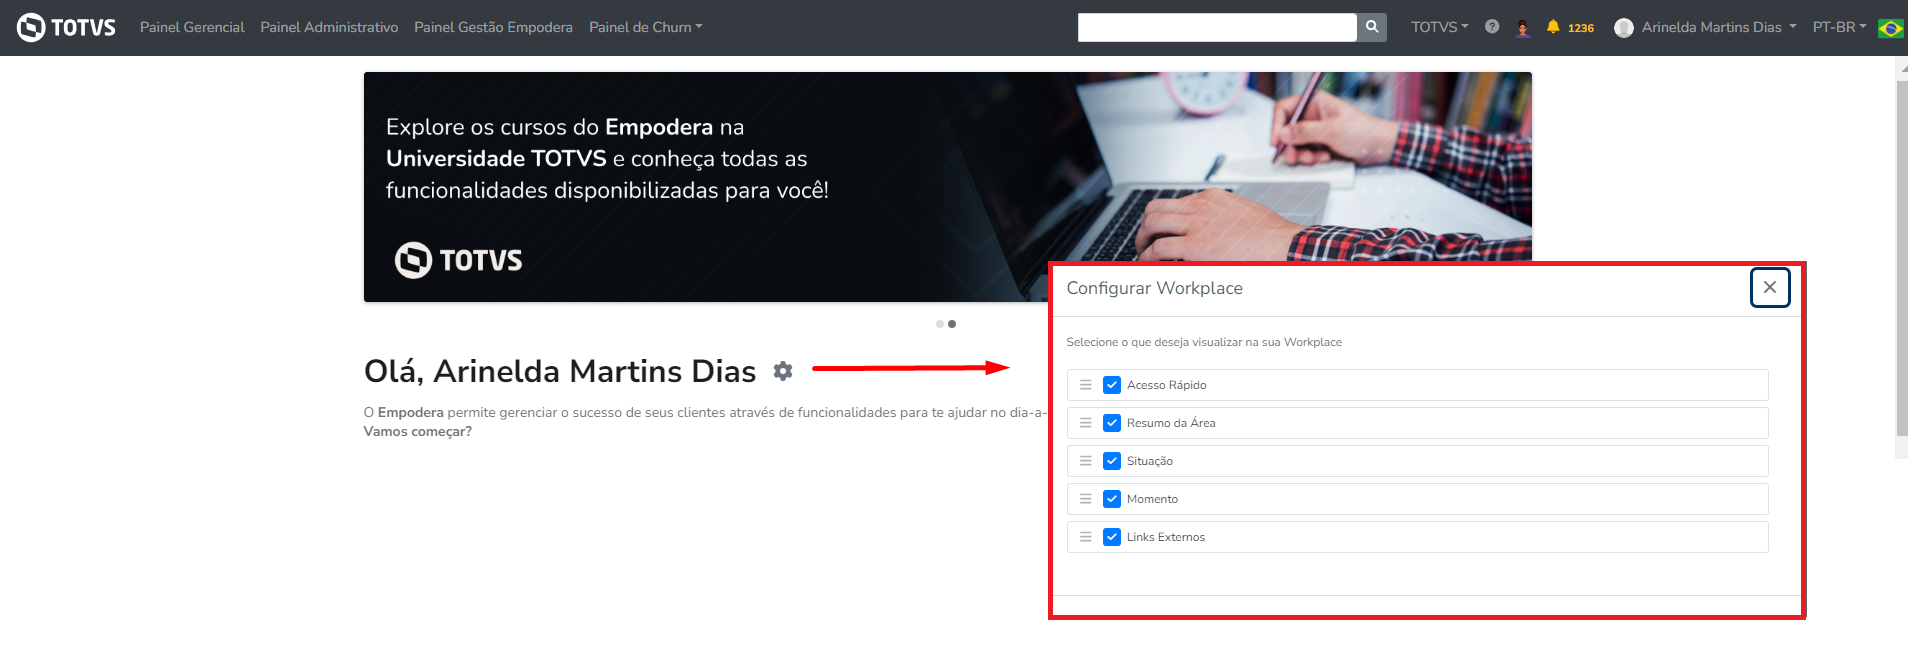The width and height of the screenshot is (1908, 648).
Task: Grab the drag handle for Situação
Action: (1085, 461)
